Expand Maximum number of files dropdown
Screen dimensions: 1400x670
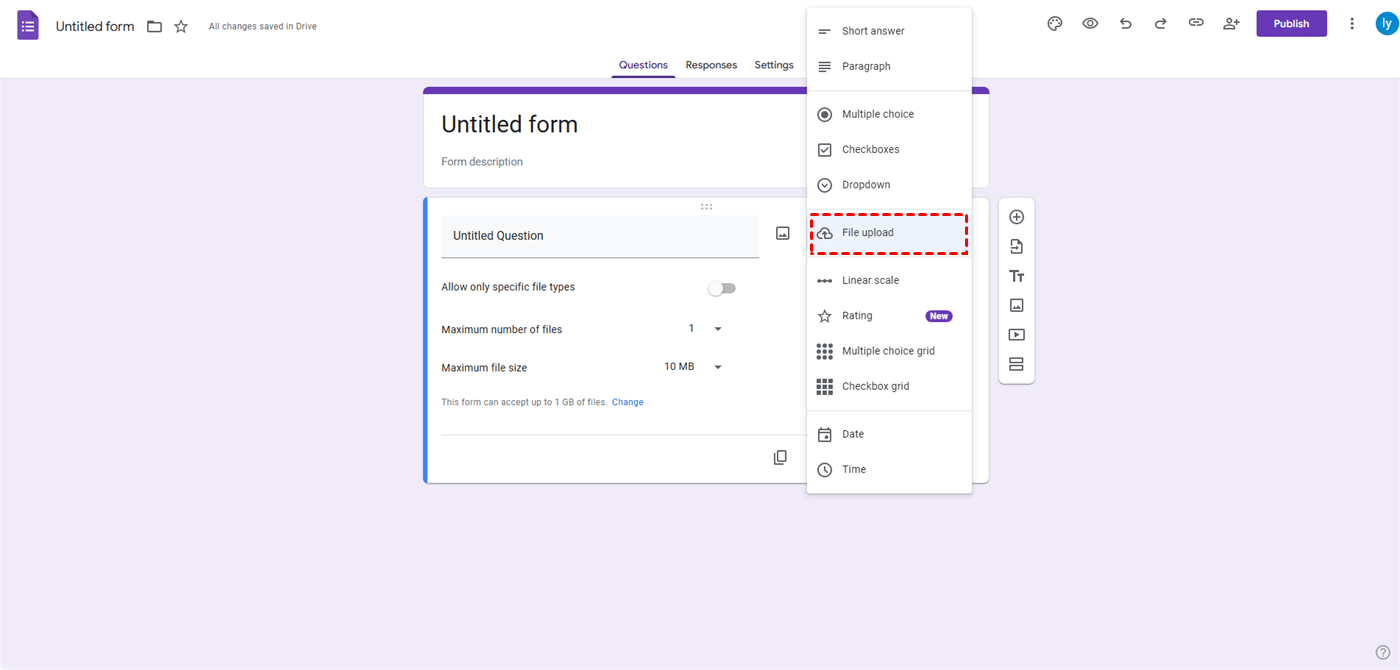(x=705, y=329)
